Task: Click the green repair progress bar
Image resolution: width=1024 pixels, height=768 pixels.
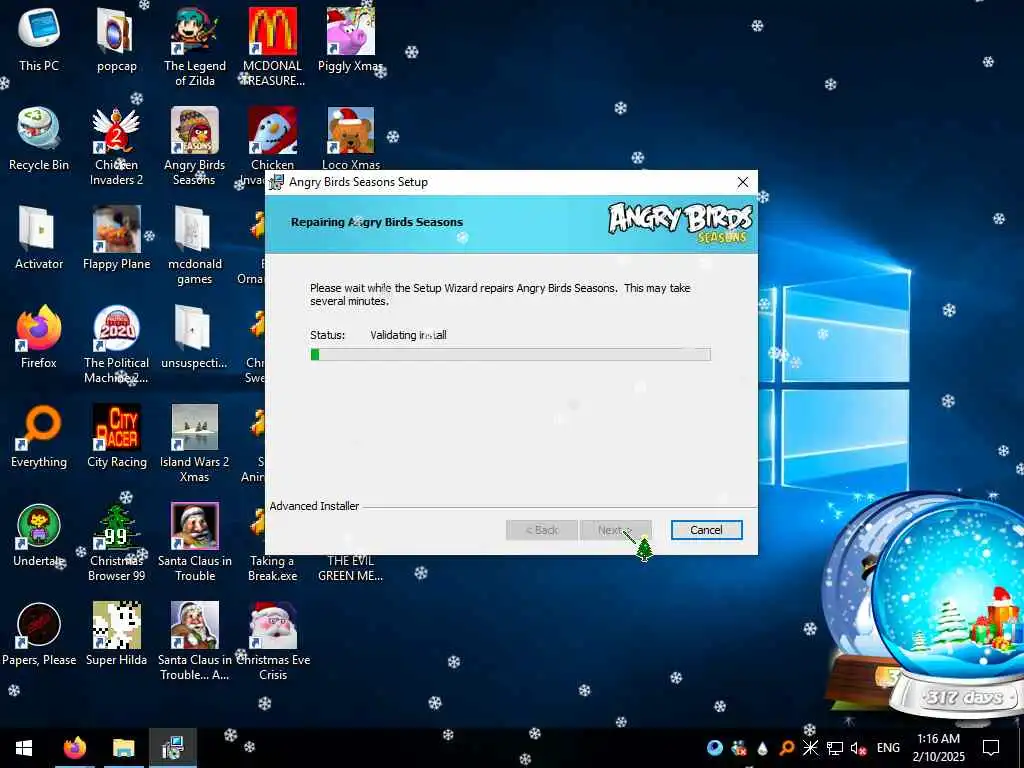Action: point(510,354)
